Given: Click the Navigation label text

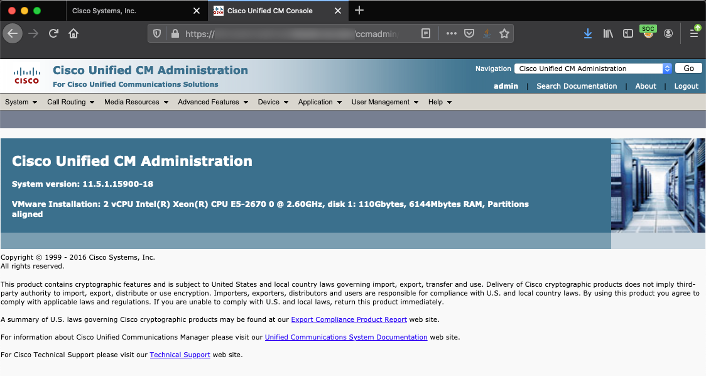Looking at the screenshot, I should tap(493, 68).
